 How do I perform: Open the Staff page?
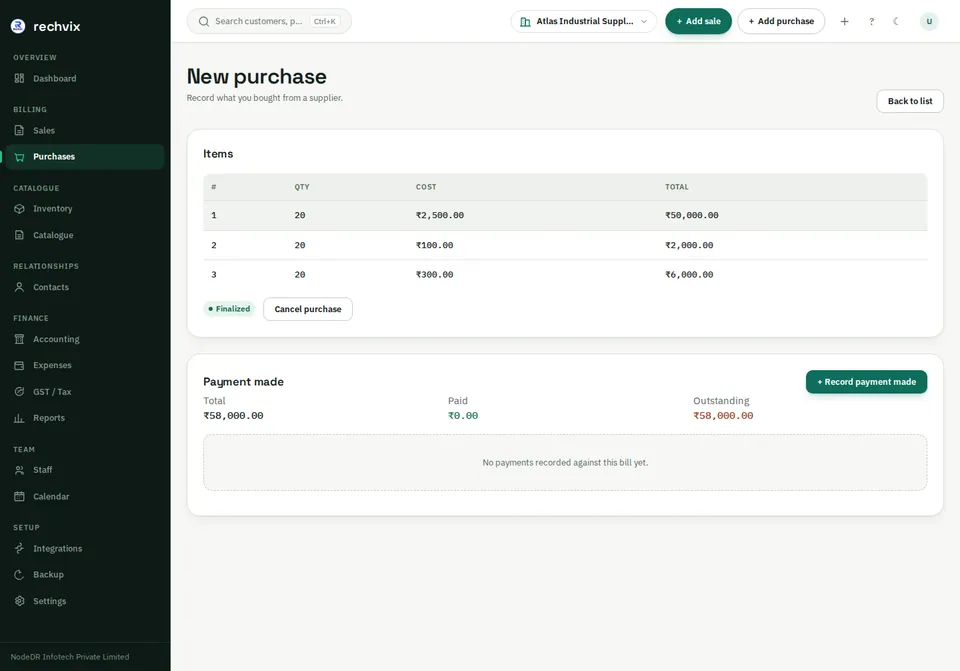[x=84, y=470]
